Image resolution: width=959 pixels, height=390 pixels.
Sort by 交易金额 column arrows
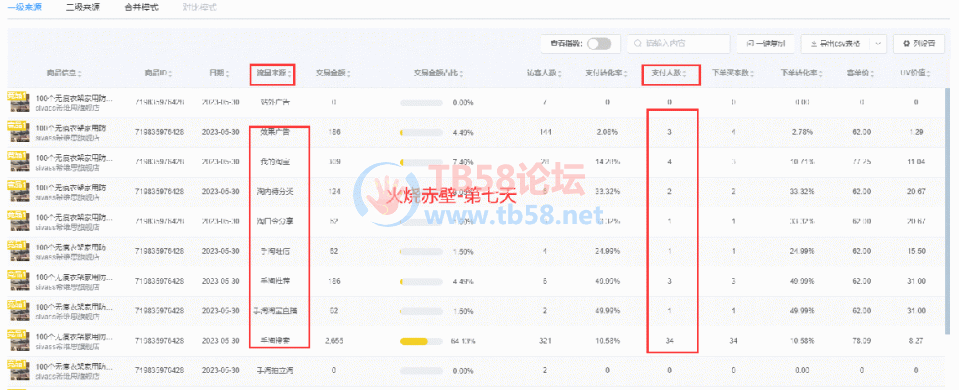(348, 74)
